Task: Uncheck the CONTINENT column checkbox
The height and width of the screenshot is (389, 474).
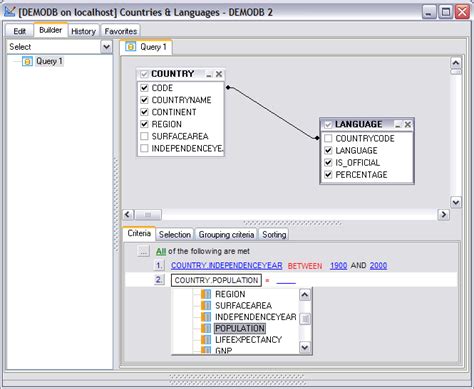Action: [x=144, y=112]
